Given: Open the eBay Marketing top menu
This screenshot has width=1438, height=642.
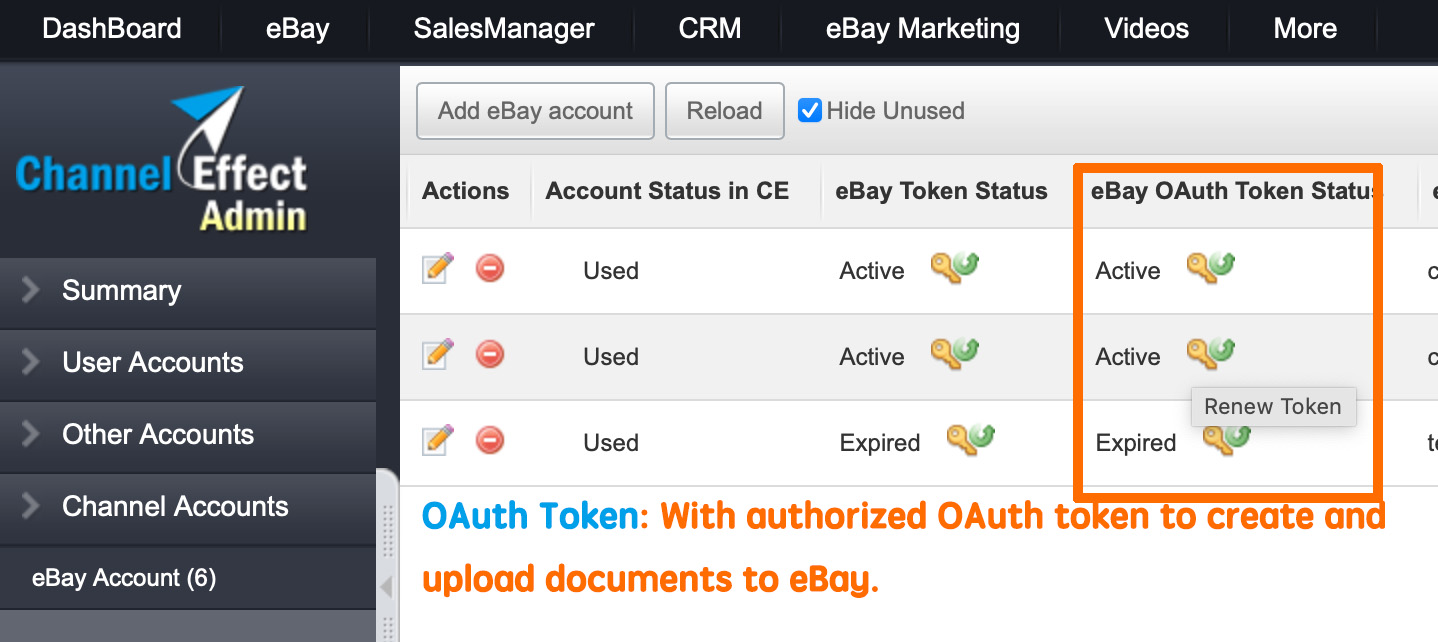Looking at the screenshot, I should pyautogui.click(x=923, y=28).
